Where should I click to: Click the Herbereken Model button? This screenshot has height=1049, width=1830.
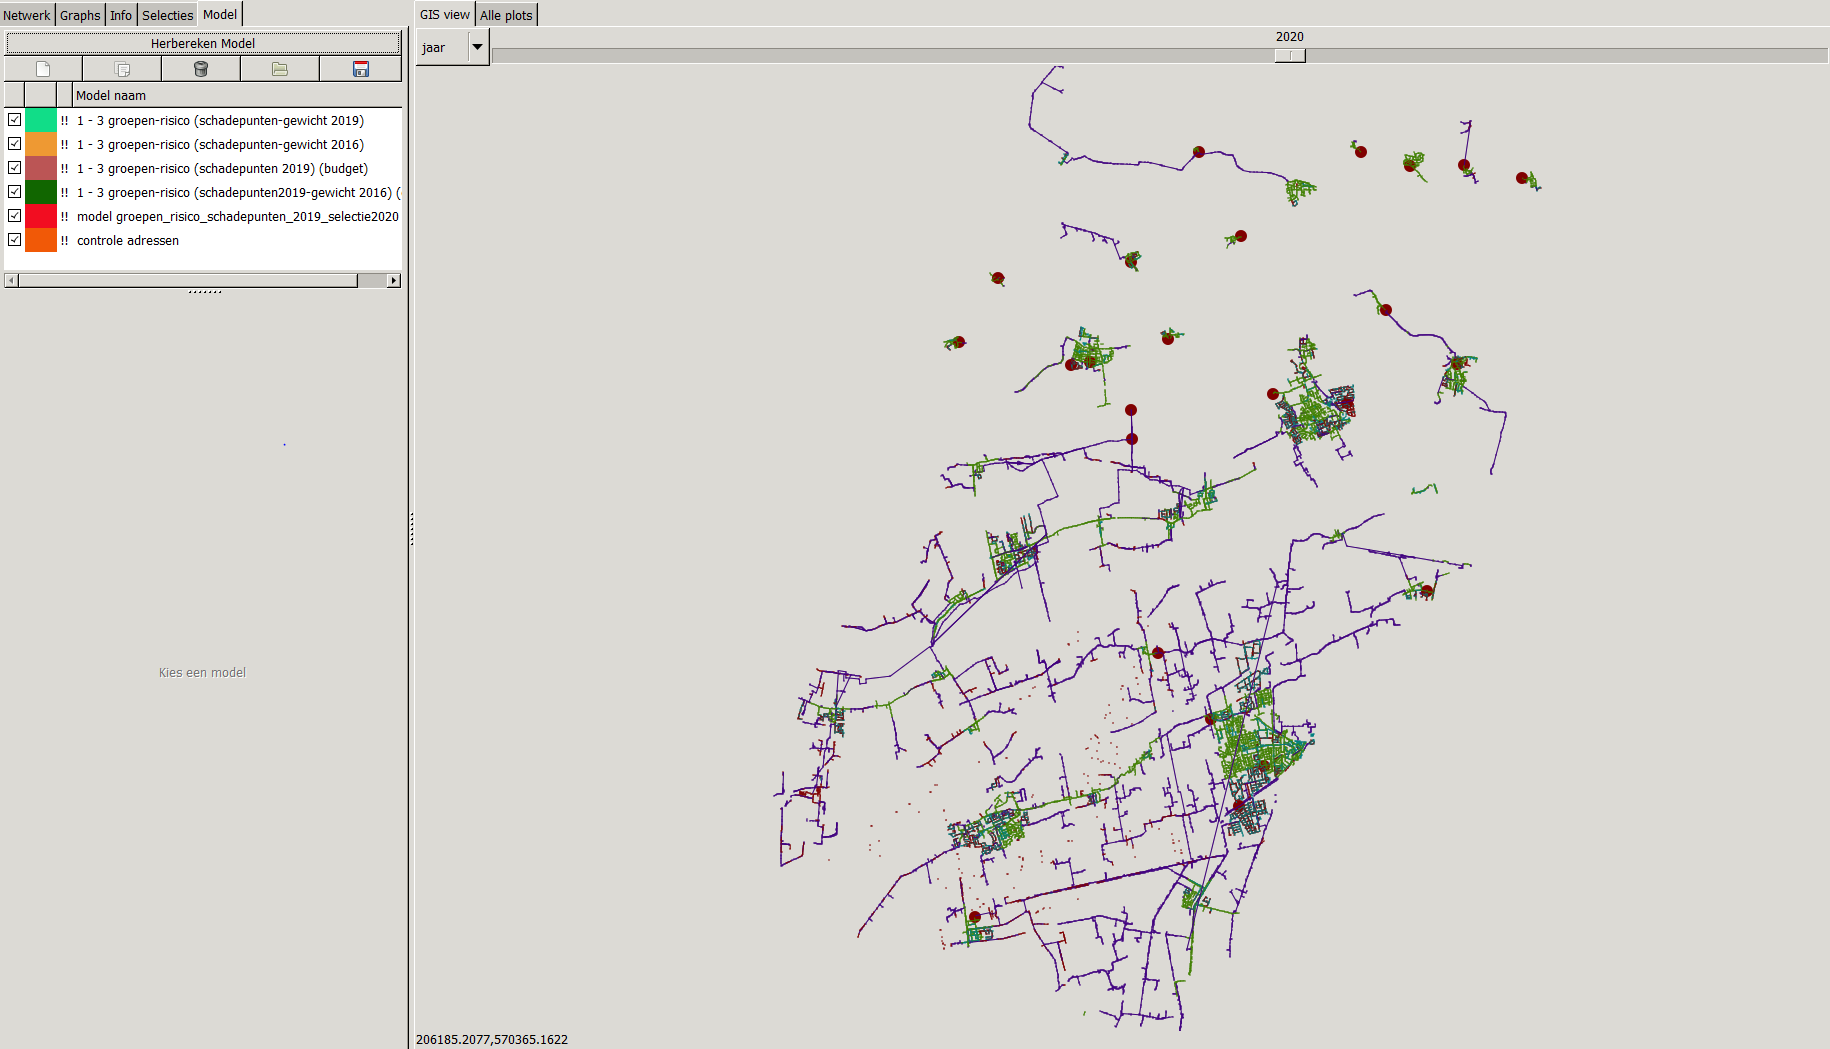pos(203,43)
